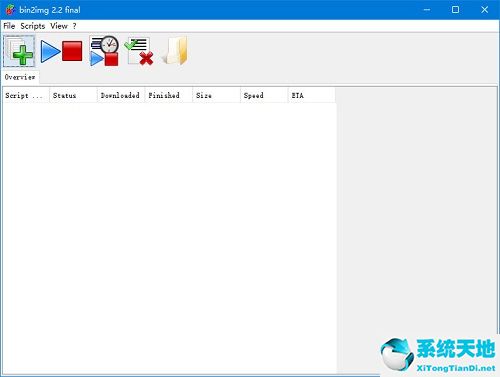Open the download folder icon
The image size is (500, 377).
click(175, 51)
